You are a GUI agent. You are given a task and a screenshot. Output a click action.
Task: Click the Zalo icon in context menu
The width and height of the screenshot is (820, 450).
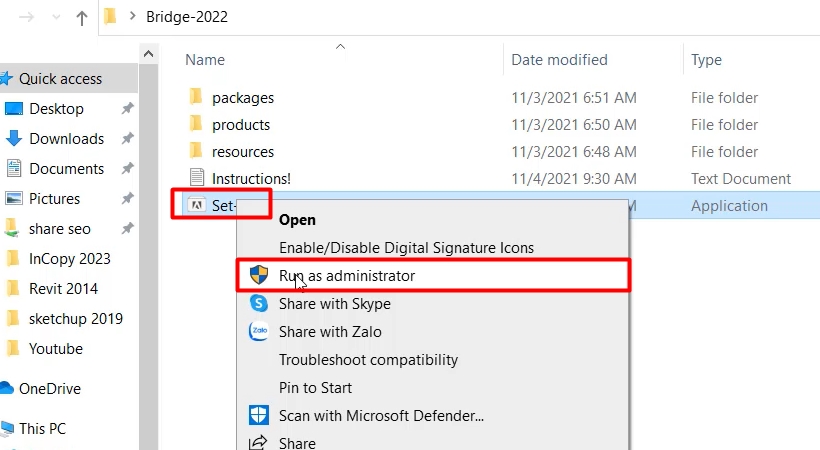[258, 331]
